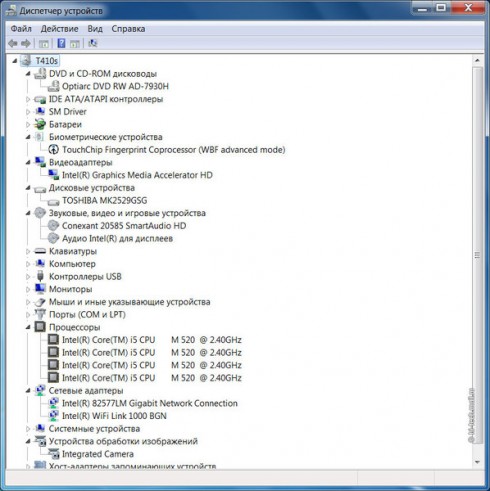Viewport: 490px width, 491px height.
Task: Click the Сетевые адаптеры network icon
Action: pos(40,390)
